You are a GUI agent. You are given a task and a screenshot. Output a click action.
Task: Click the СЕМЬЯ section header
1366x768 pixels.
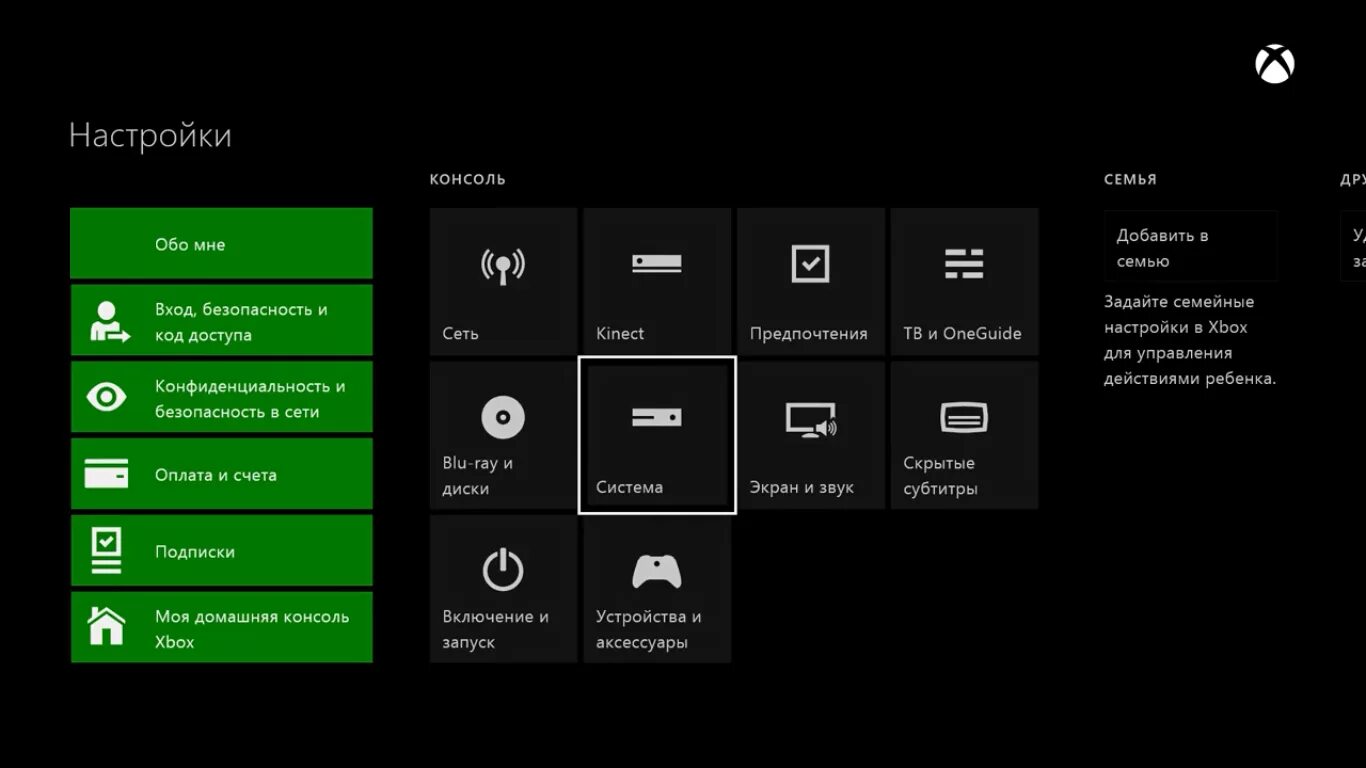(1130, 179)
